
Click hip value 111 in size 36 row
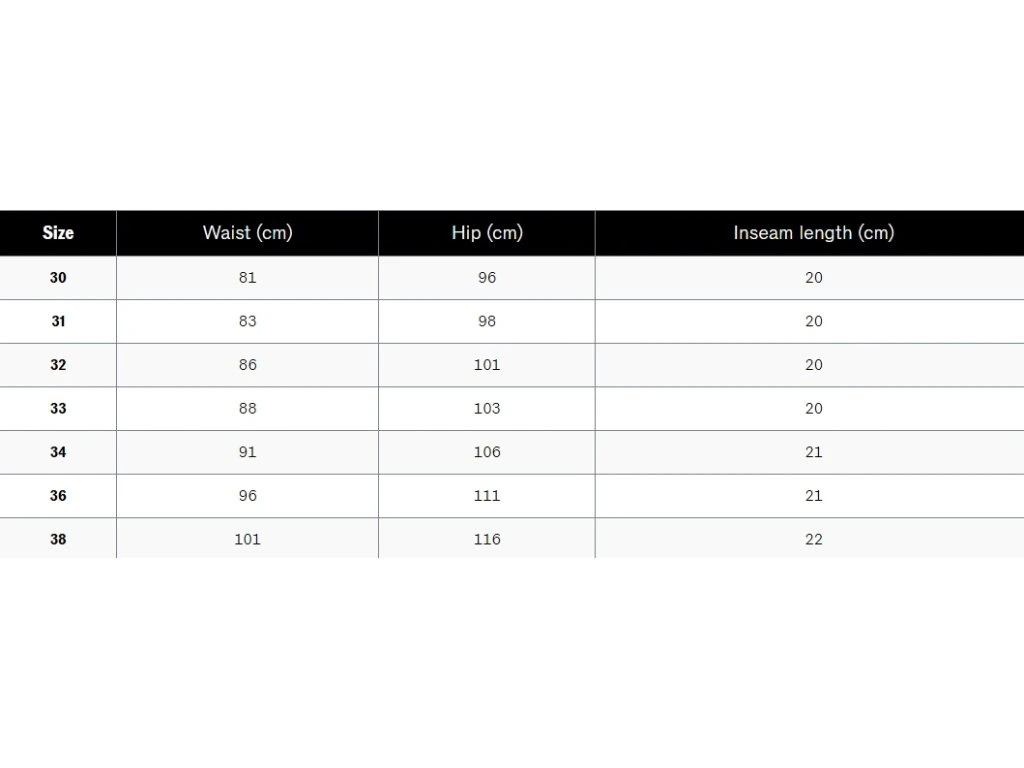click(487, 495)
